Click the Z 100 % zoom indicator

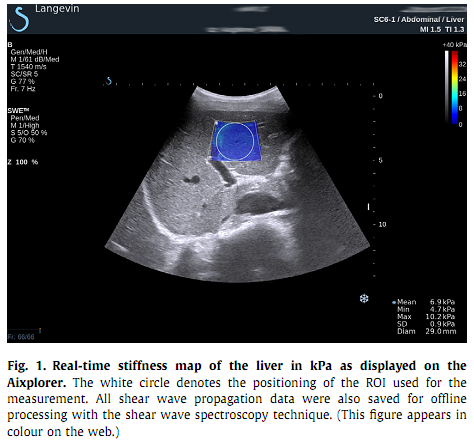coord(23,162)
